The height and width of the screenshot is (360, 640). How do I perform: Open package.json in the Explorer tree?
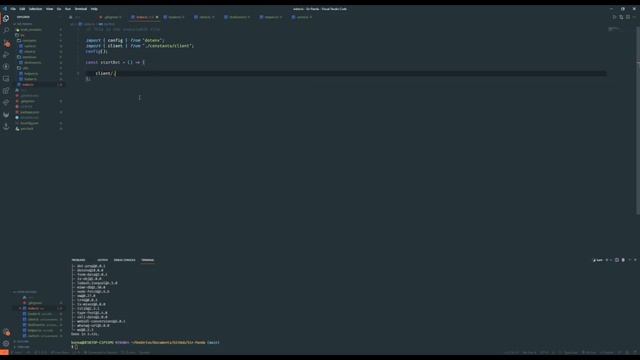30,112
